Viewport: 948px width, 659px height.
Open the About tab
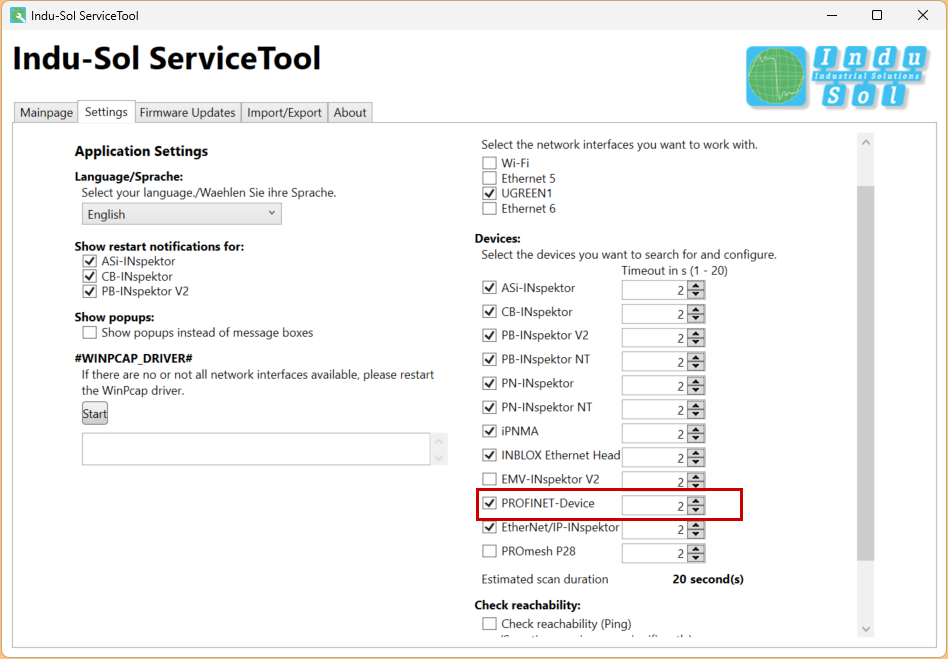[350, 112]
